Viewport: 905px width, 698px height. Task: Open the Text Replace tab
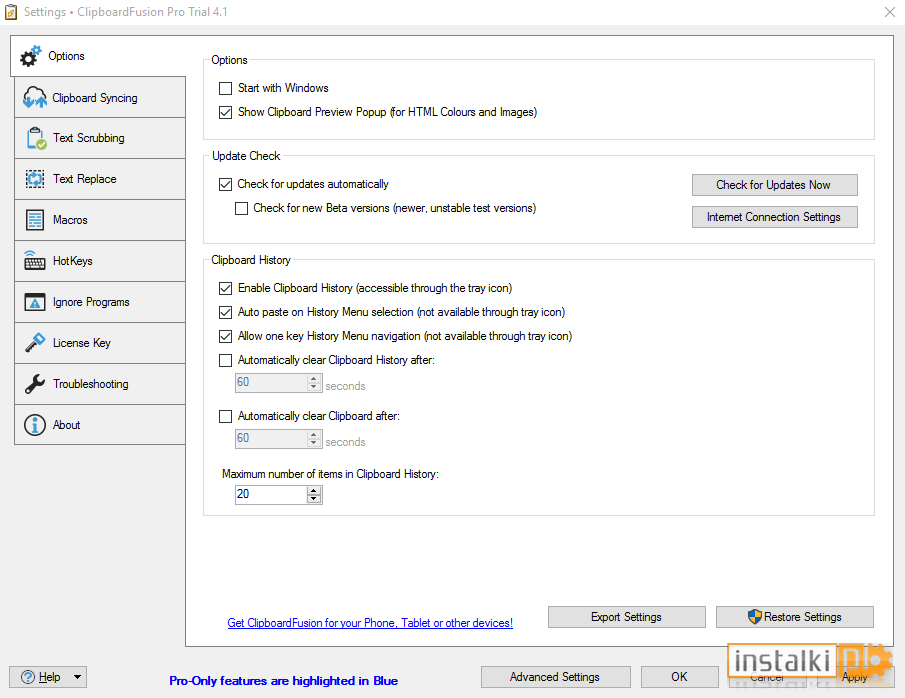click(x=100, y=179)
